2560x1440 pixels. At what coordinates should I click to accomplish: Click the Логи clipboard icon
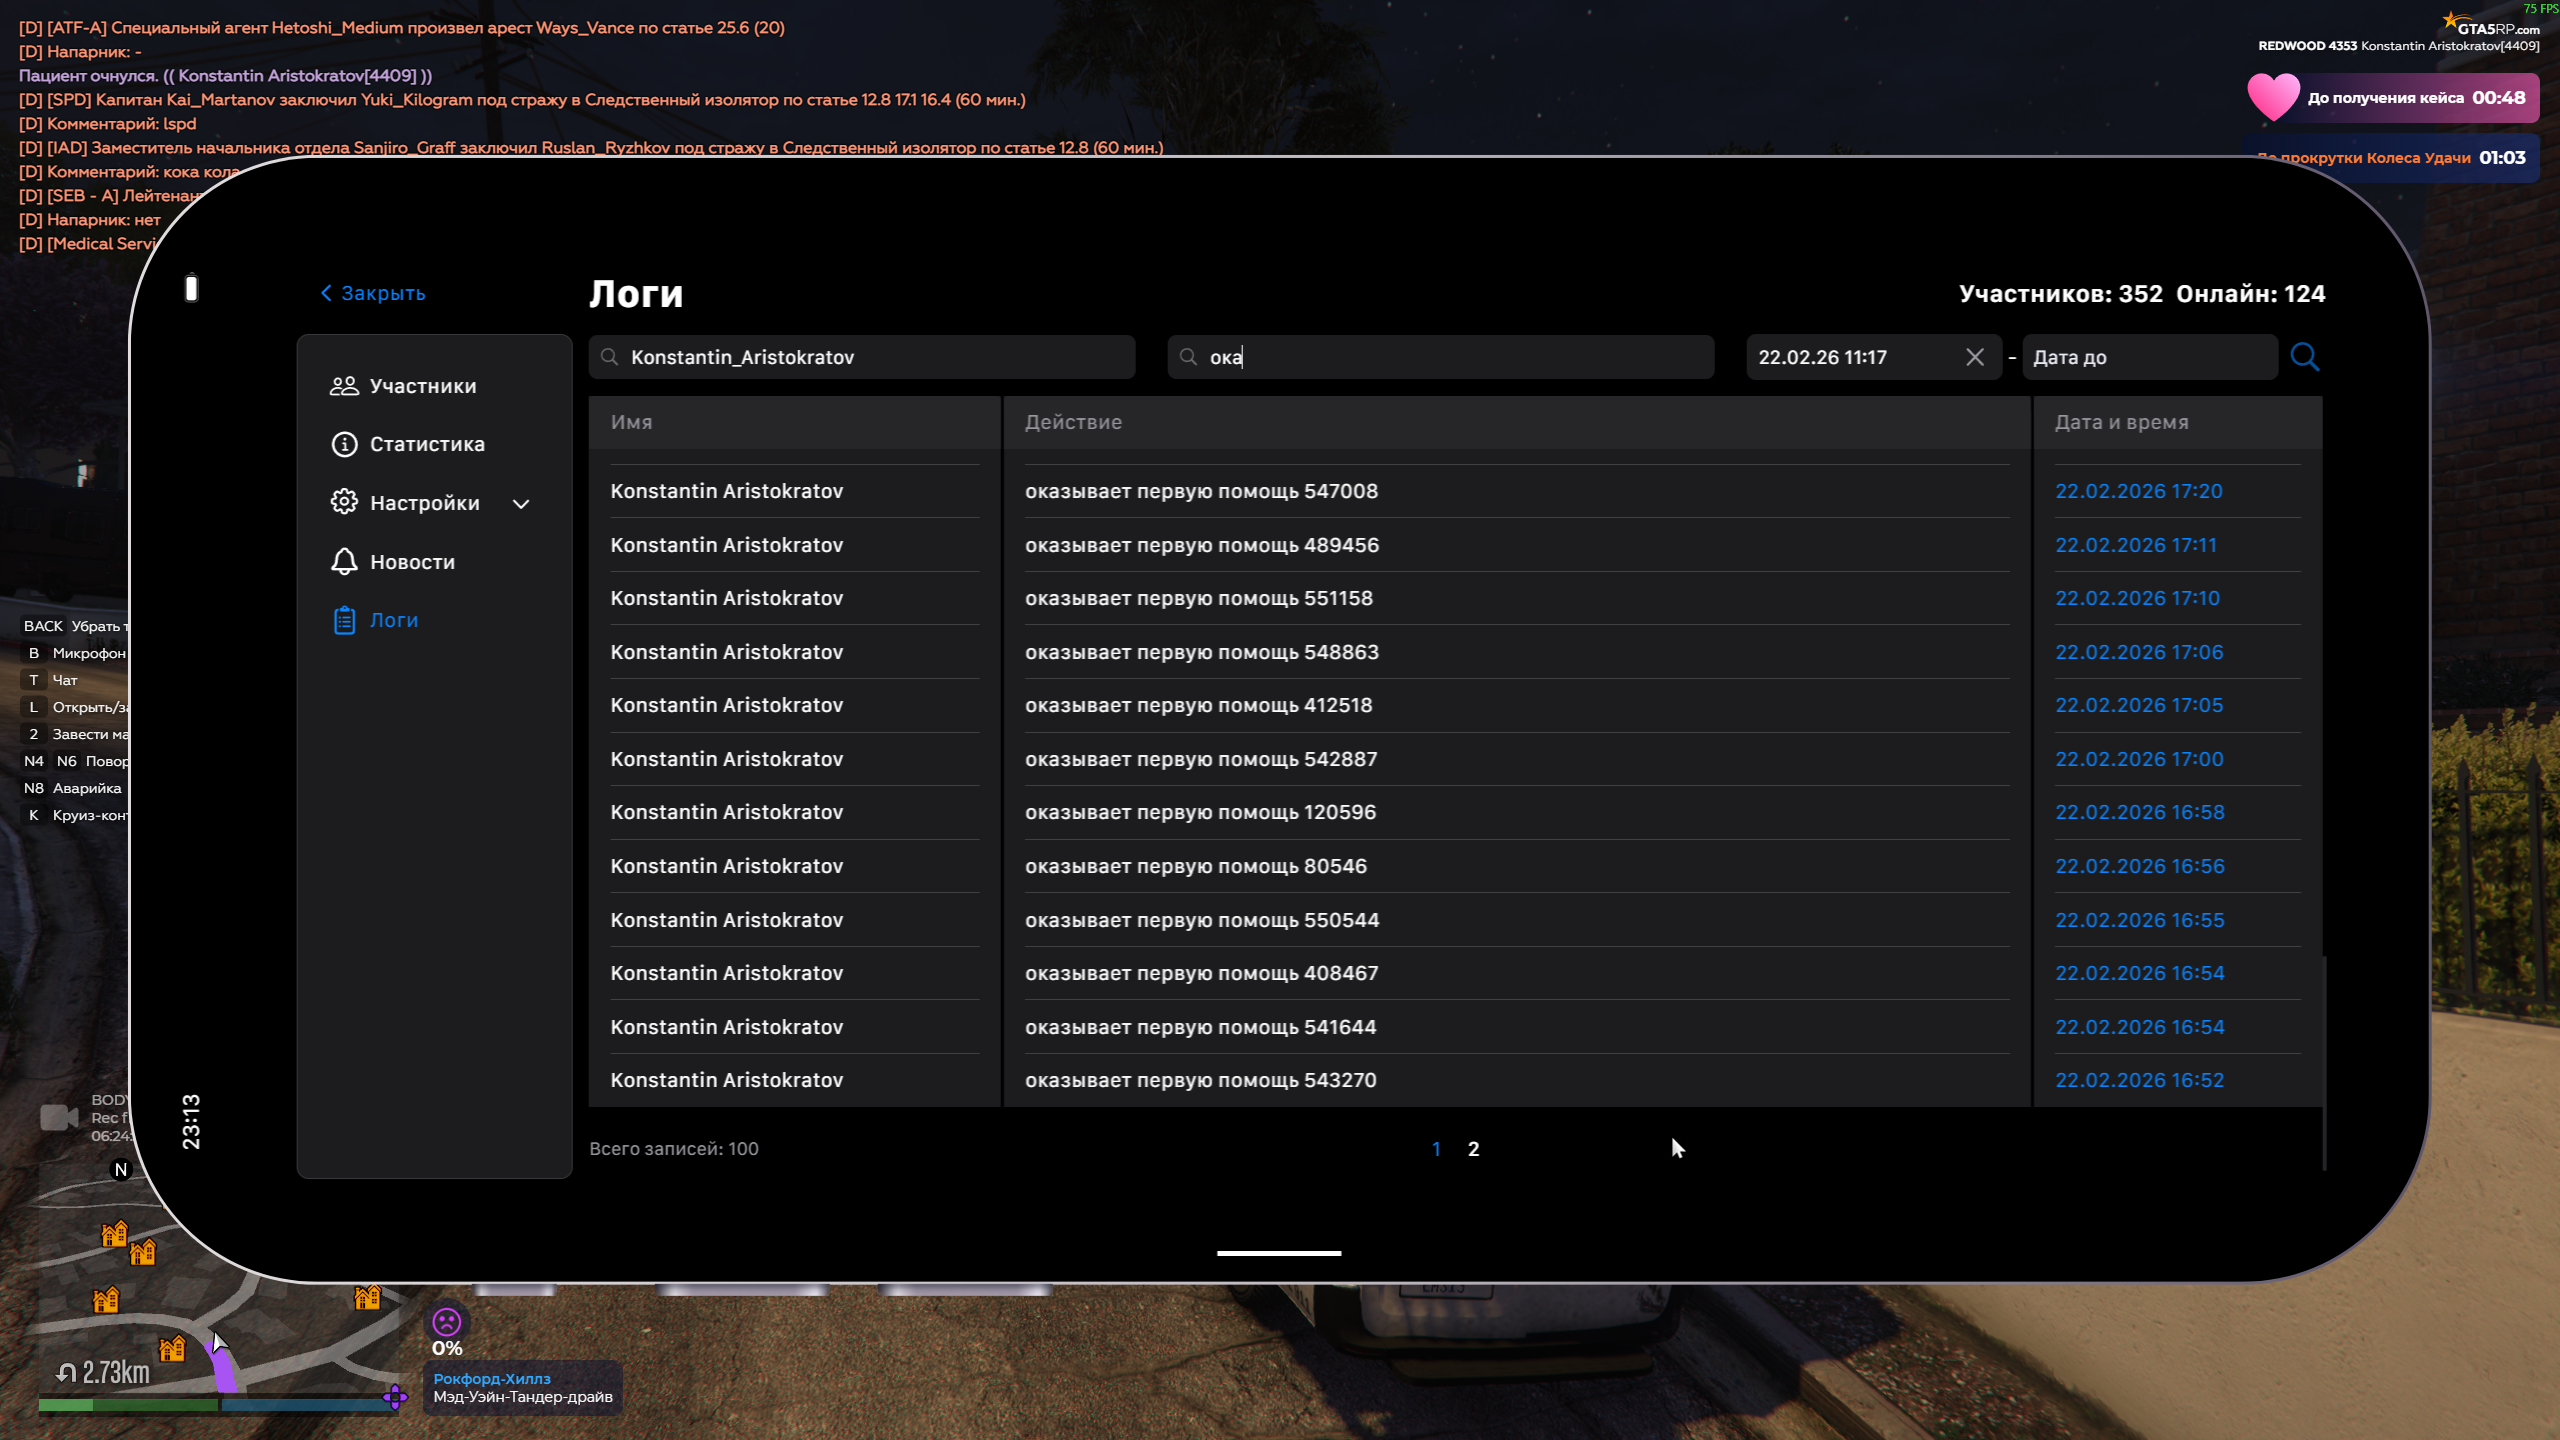tap(344, 620)
